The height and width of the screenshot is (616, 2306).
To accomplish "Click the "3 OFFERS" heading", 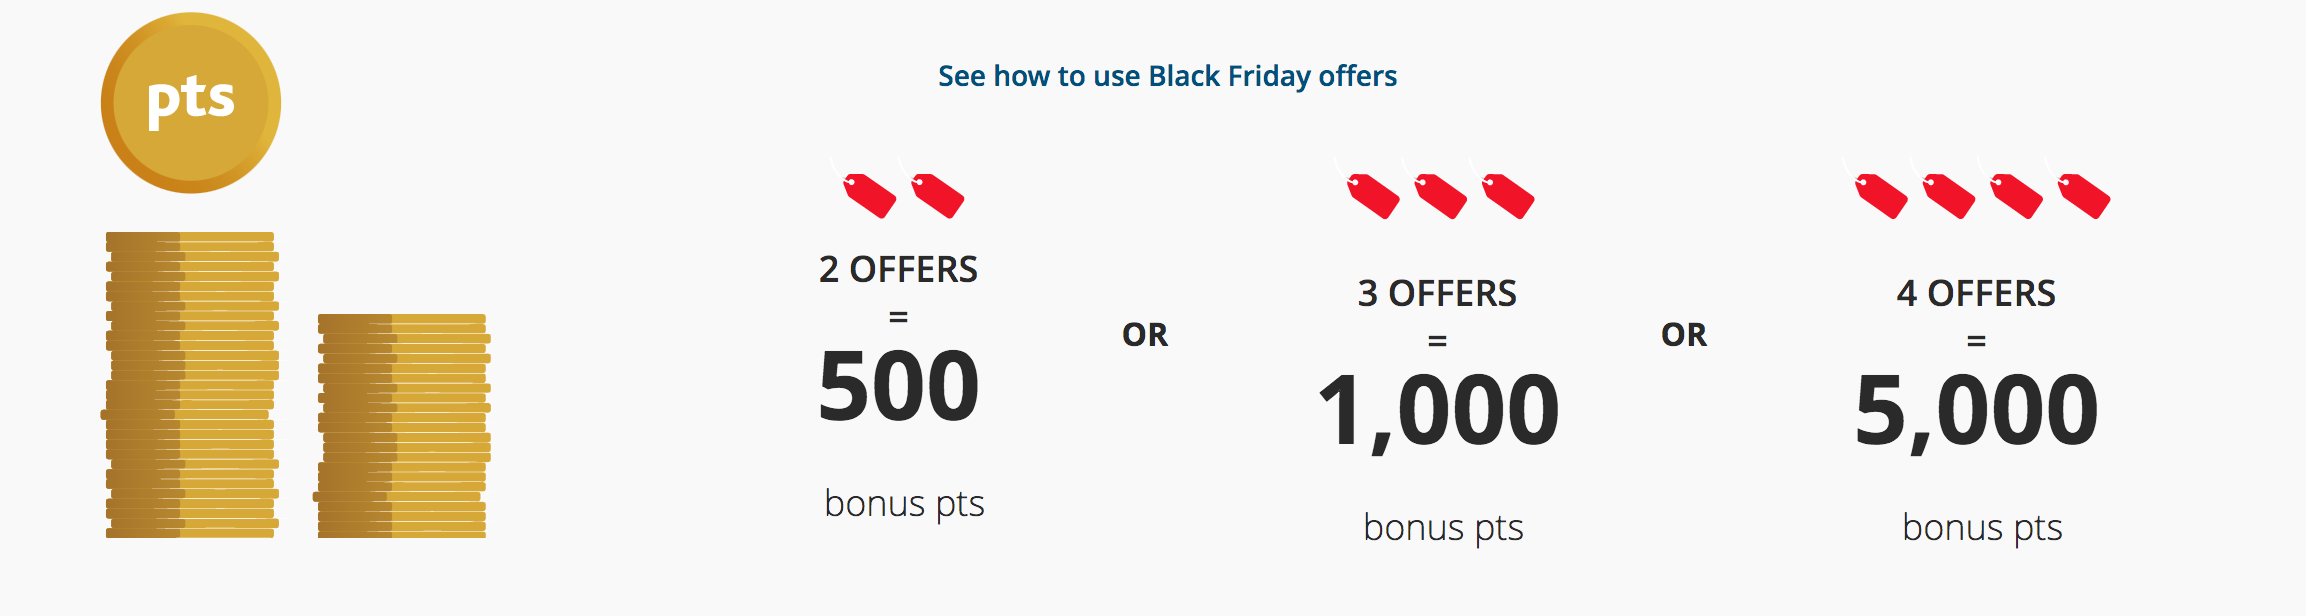I will coord(1437,293).
